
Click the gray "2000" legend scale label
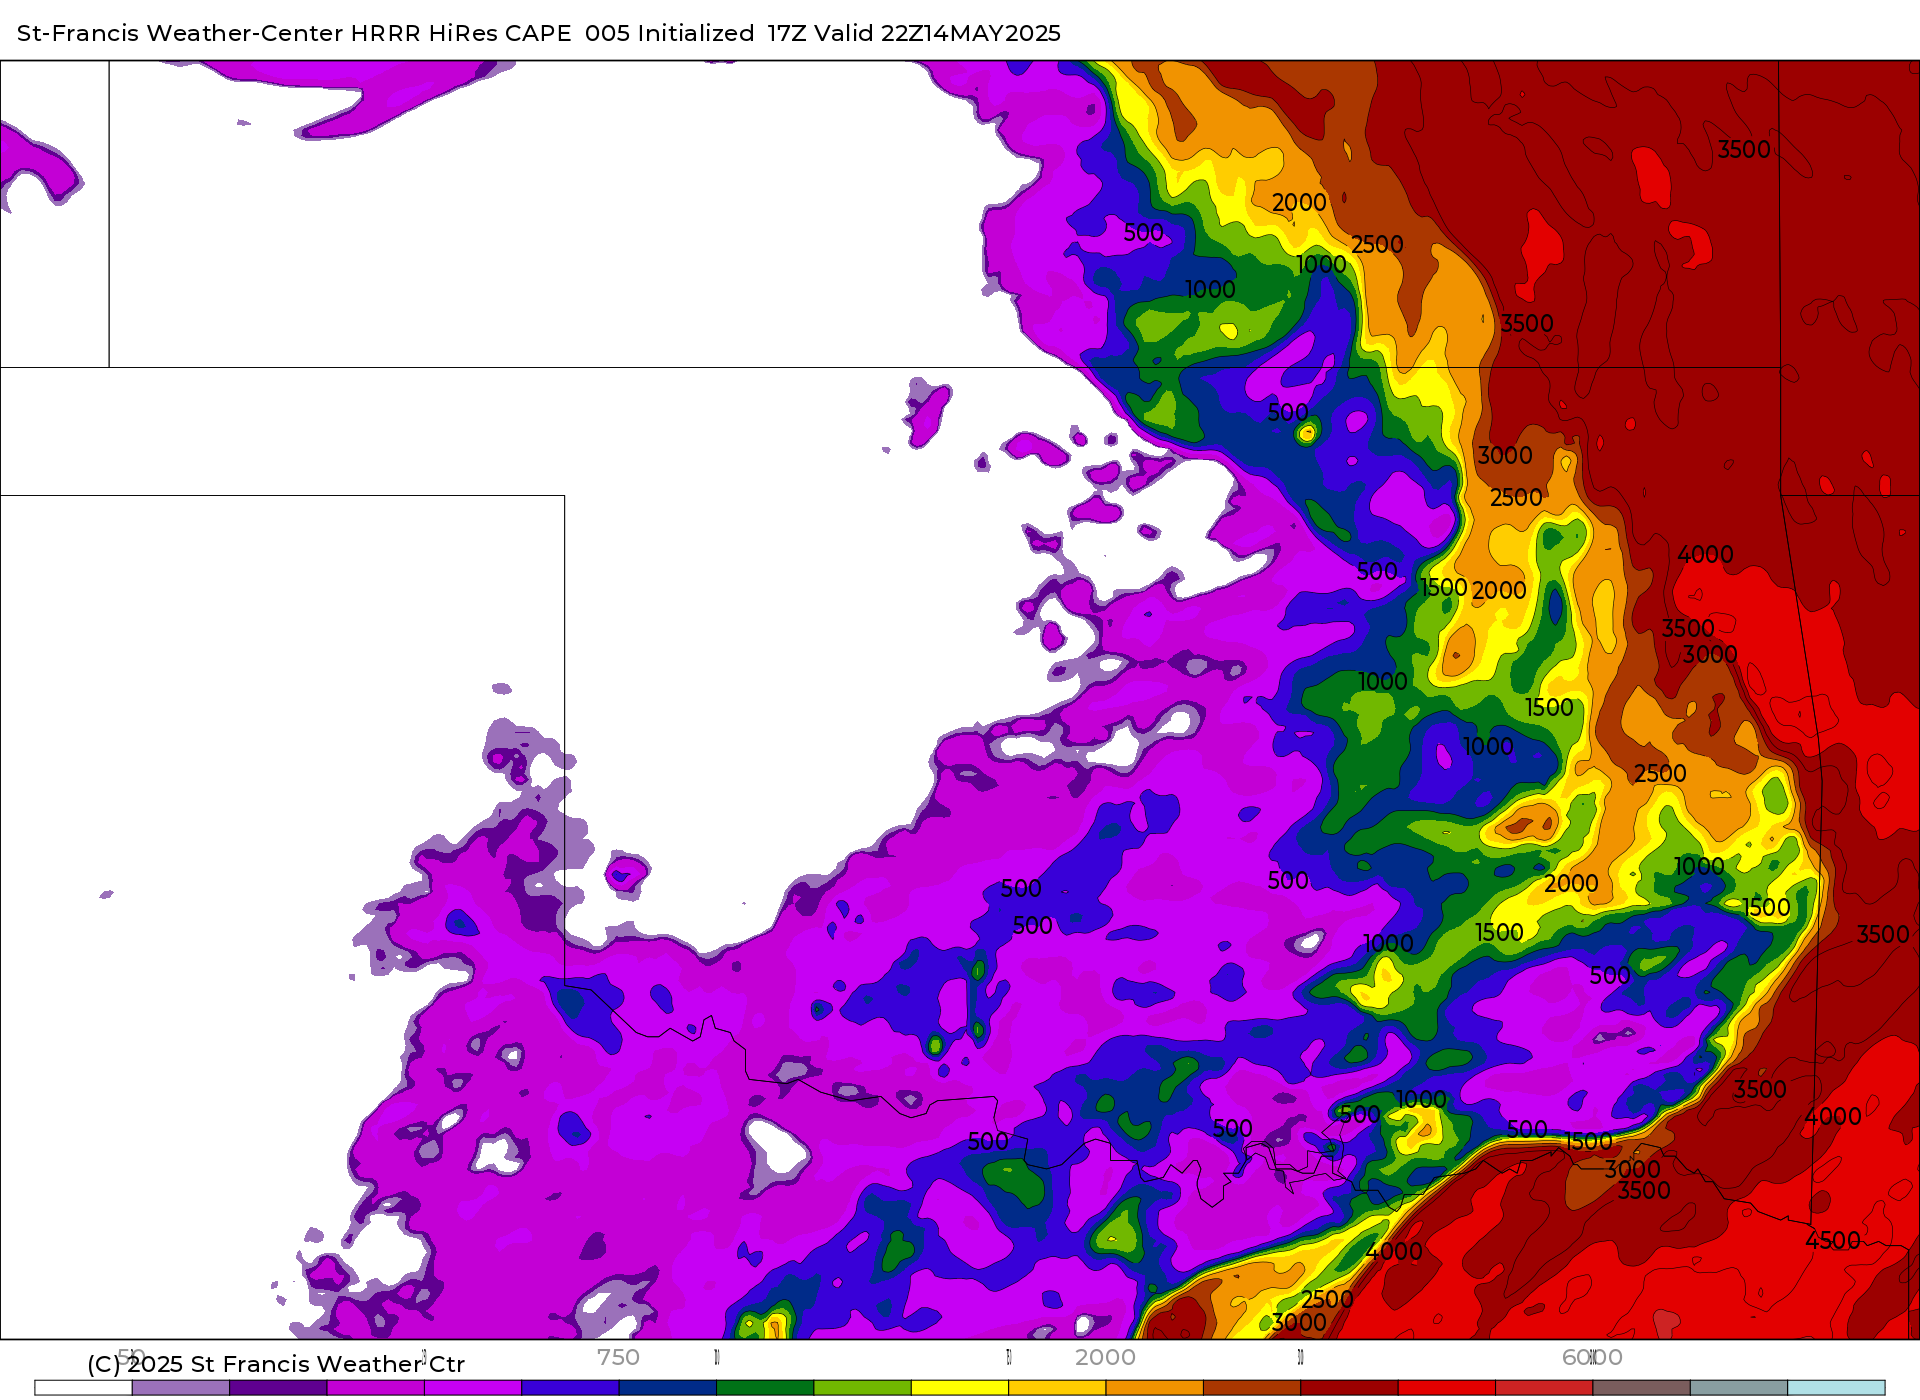coord(1105,1357)
